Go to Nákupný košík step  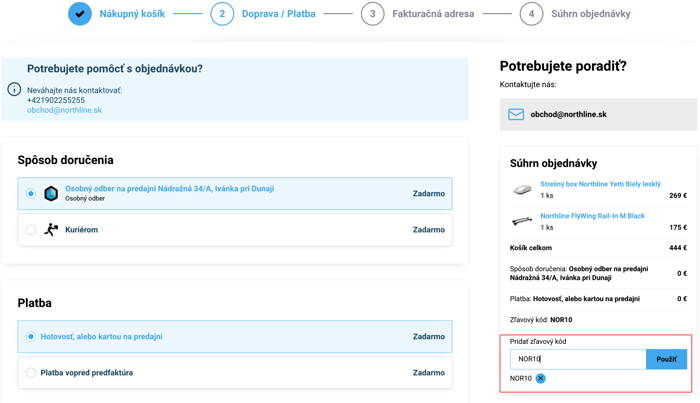(132, 14)
